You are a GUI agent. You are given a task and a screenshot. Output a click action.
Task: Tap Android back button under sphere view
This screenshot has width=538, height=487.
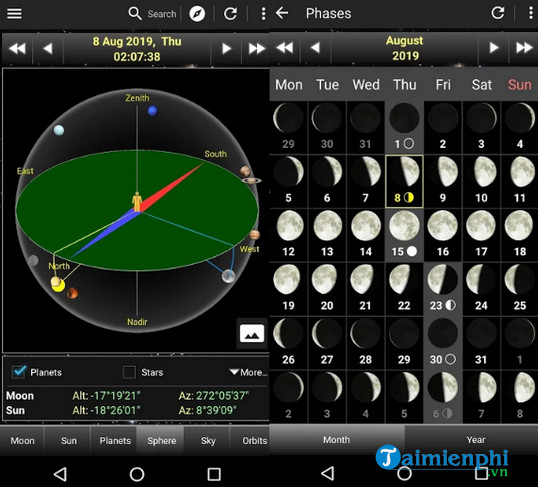[60, 474]
